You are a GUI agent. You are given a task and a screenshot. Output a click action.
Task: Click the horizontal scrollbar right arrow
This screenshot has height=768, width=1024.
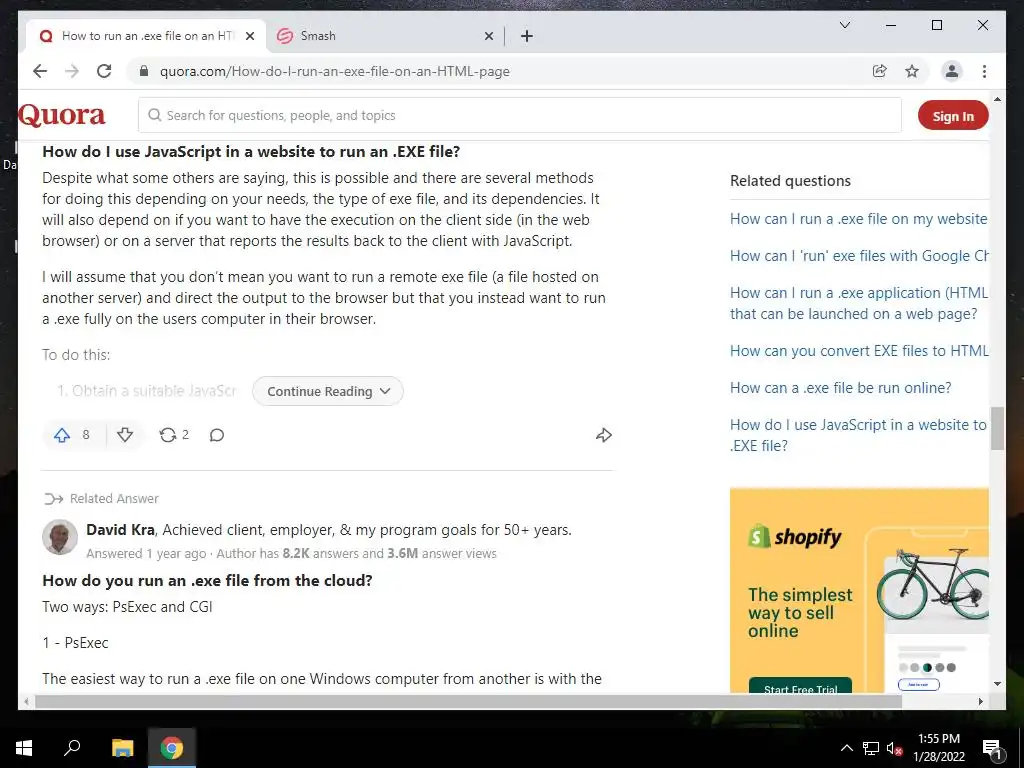pos(980,701)
